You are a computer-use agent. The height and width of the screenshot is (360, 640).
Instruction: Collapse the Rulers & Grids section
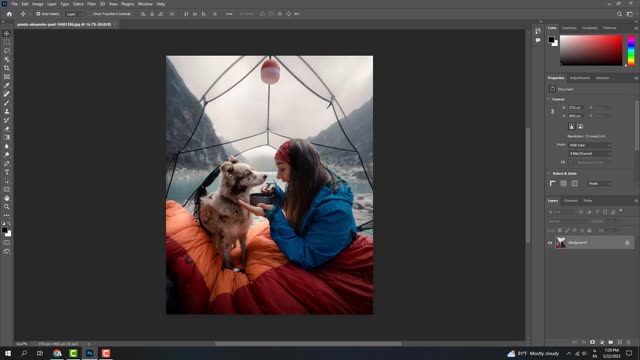tap(549, 173)
